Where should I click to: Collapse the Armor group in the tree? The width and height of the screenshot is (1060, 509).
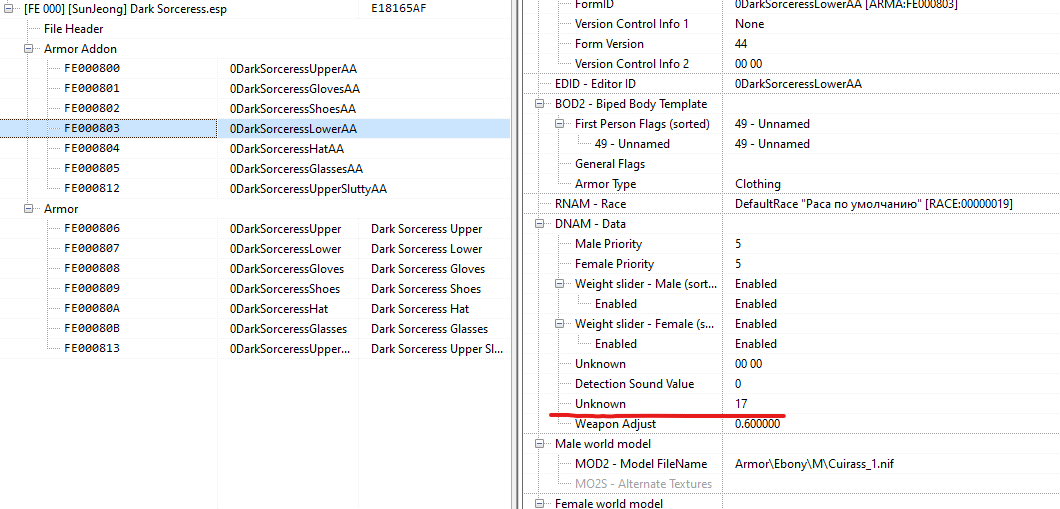pyautogui.click(x=29, y=209)
